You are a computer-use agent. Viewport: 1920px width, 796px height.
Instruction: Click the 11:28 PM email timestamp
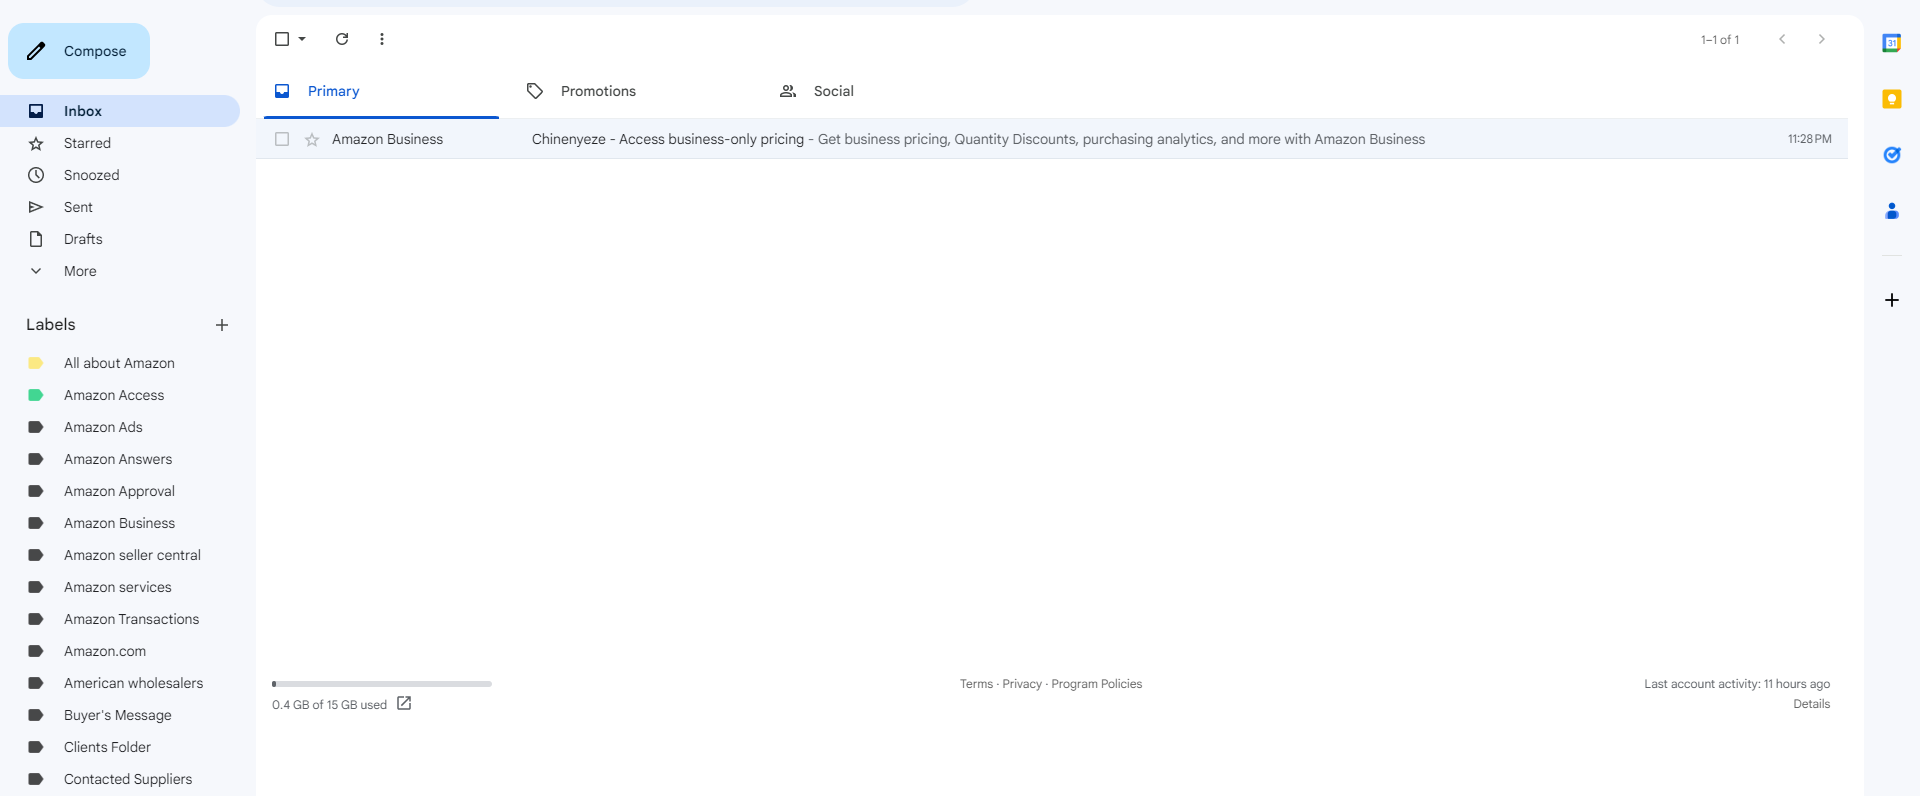(x=1810, y=139)
